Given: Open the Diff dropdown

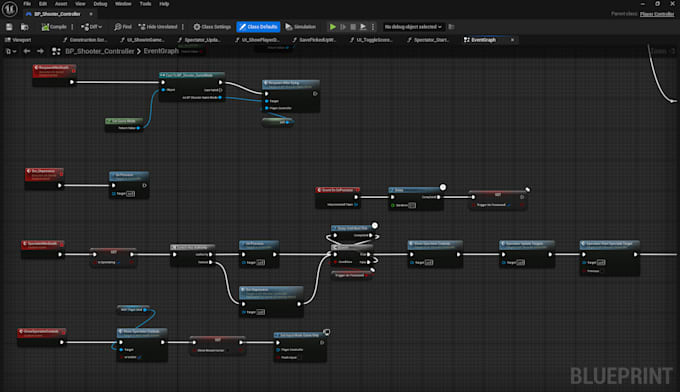Looking at the screenshot, I should pyautogui.click(x=92, y=27).
